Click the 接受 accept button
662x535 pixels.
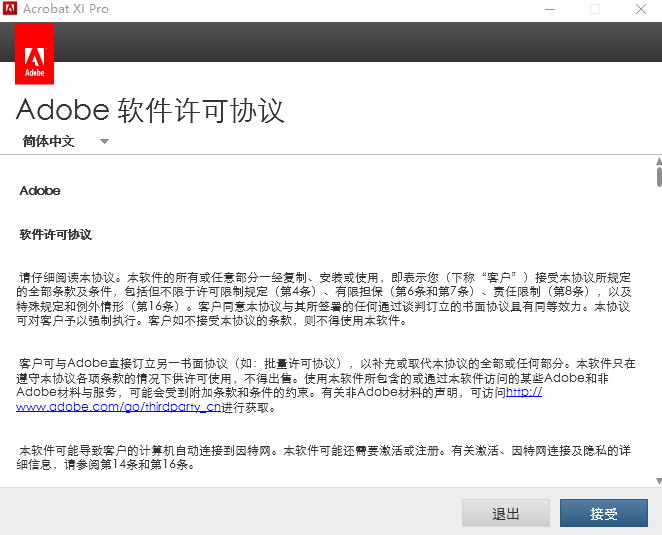604,513
